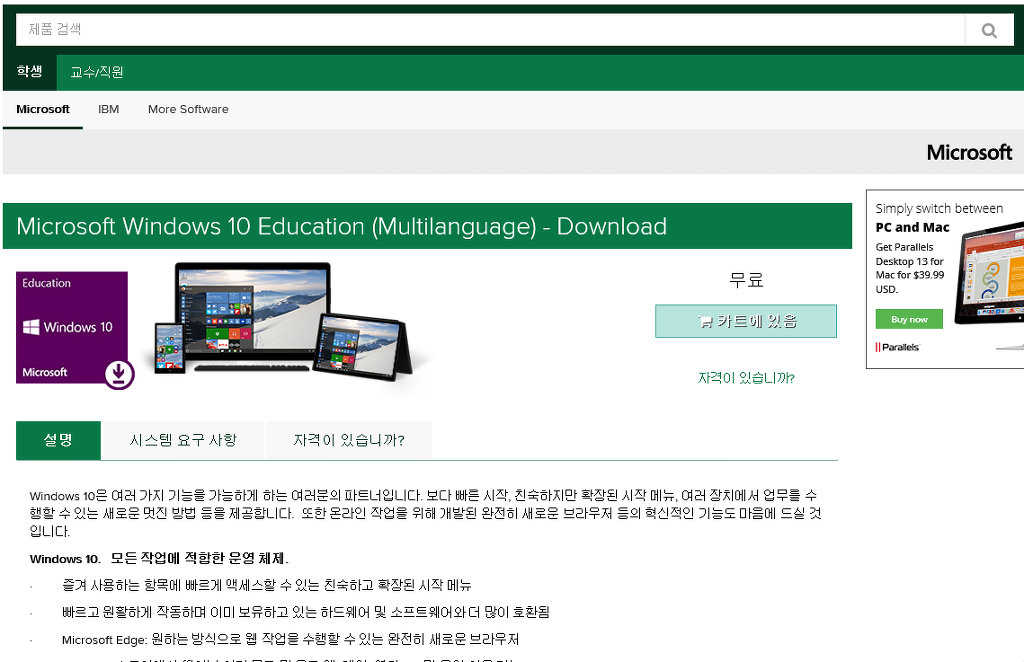The width and height of the screenshot is (1024, 662).
Task: Click the Microsoft Edge bullet line
Action: [x=290, y=639]
